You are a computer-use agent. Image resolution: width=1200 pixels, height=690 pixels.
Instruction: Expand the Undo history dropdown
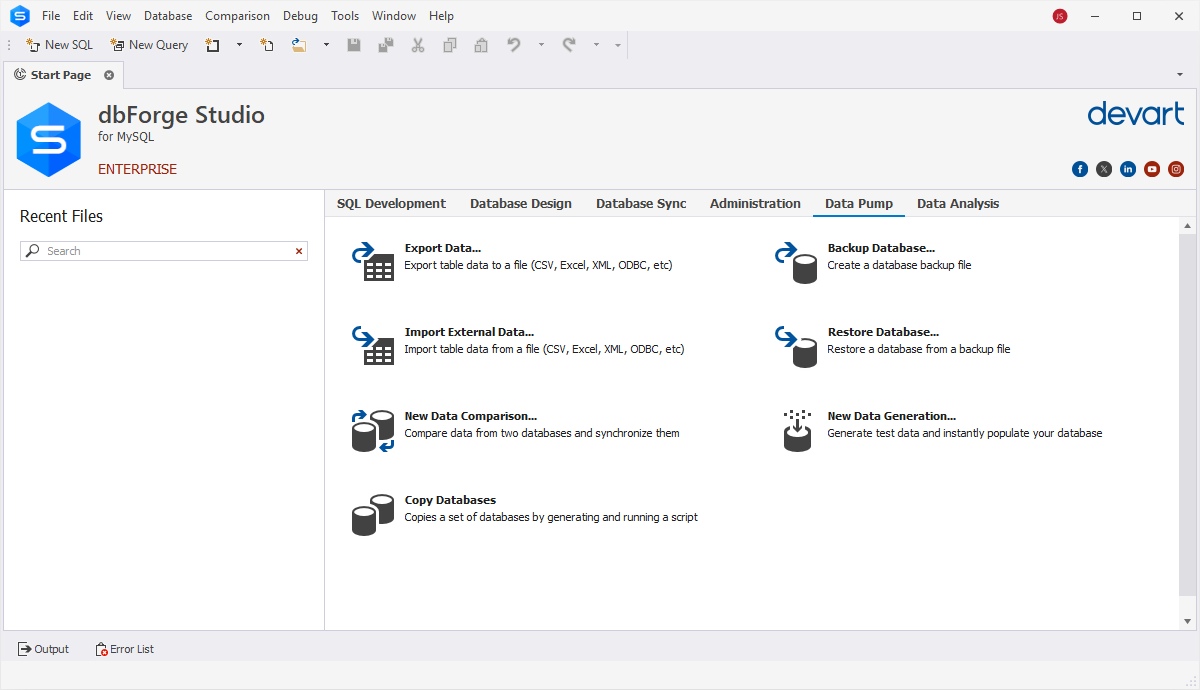click(541, 45)
